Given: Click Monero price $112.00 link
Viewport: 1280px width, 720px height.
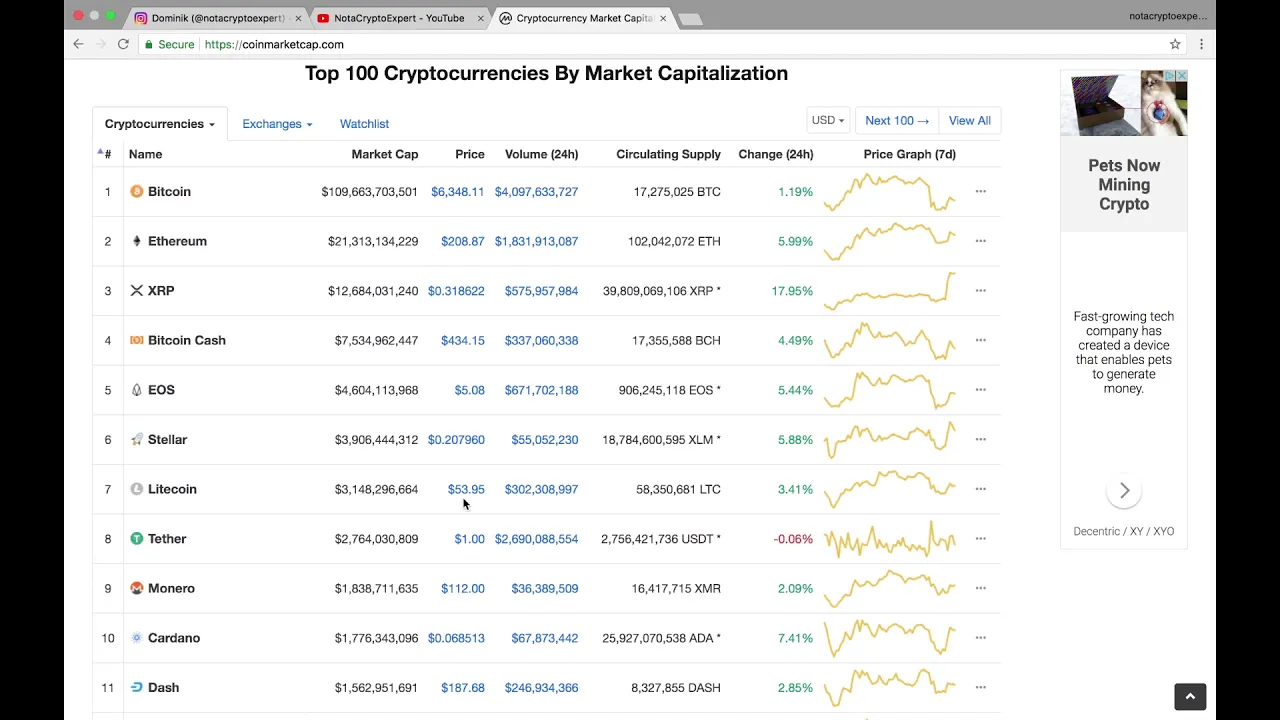Looking at the screenshot, I should [x=463, y=588].
